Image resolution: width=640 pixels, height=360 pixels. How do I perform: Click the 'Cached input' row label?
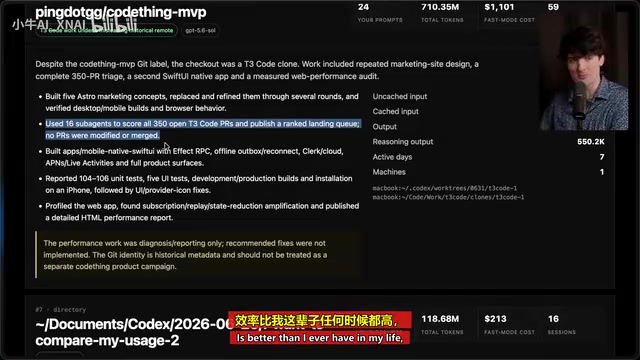395,111
